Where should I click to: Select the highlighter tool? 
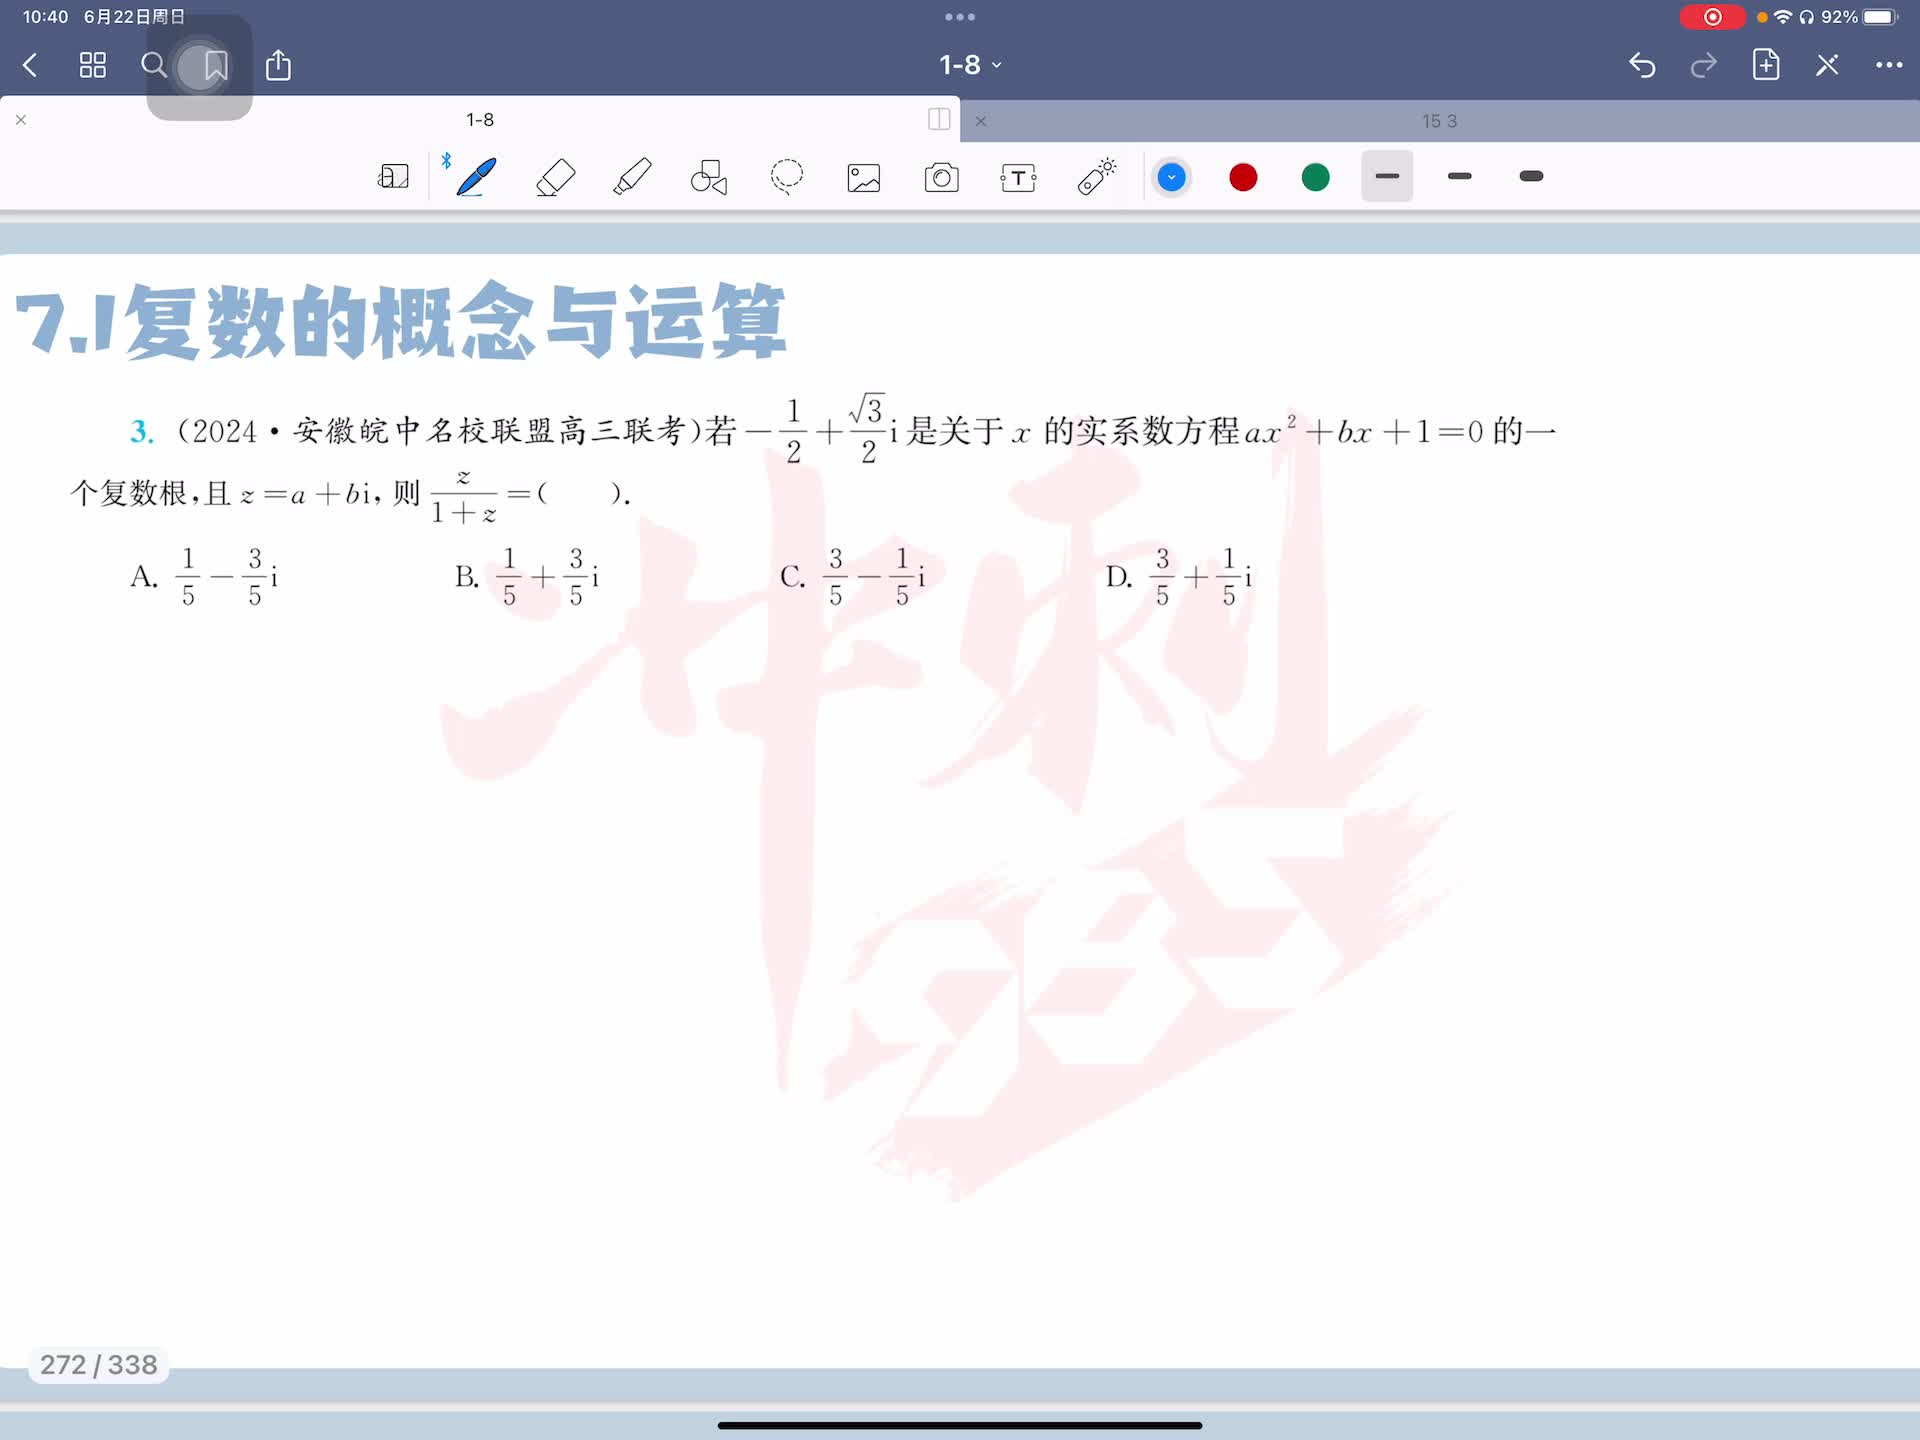[x=632, y=177]
